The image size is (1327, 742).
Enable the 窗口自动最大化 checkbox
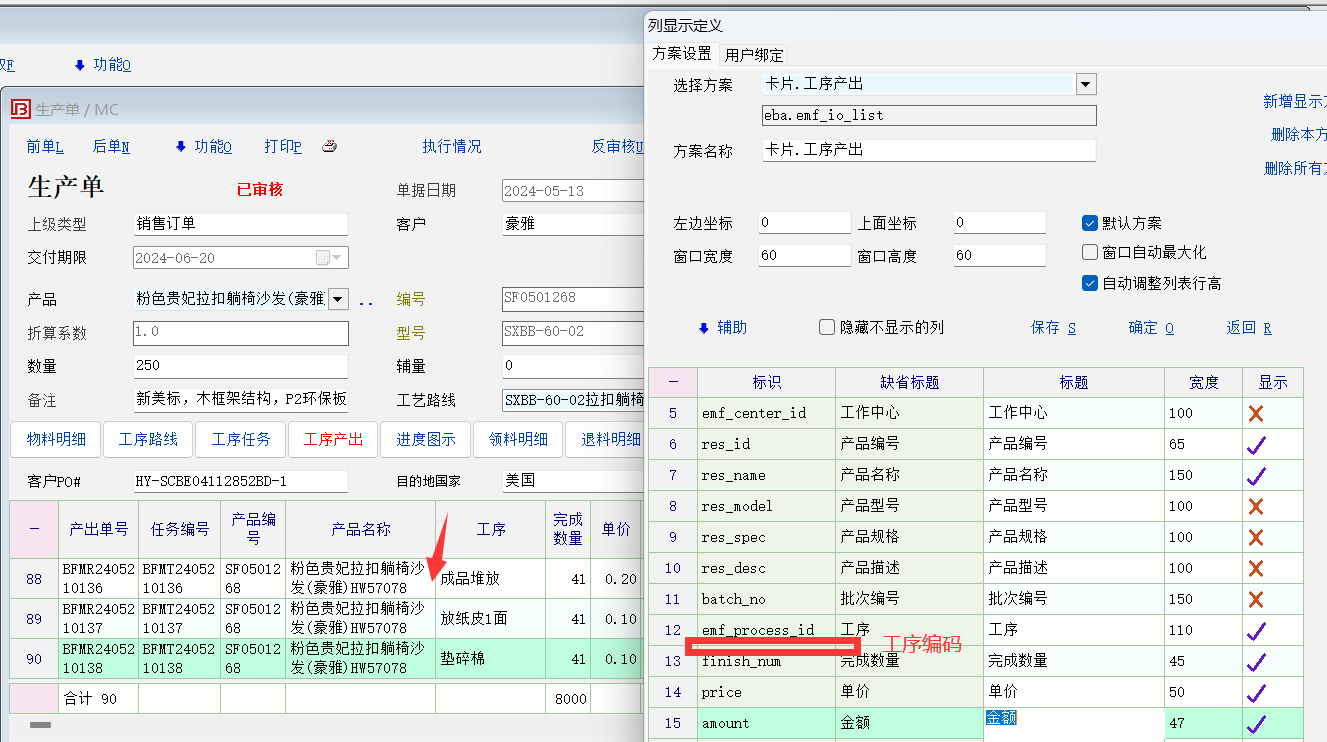(1090, 253)
